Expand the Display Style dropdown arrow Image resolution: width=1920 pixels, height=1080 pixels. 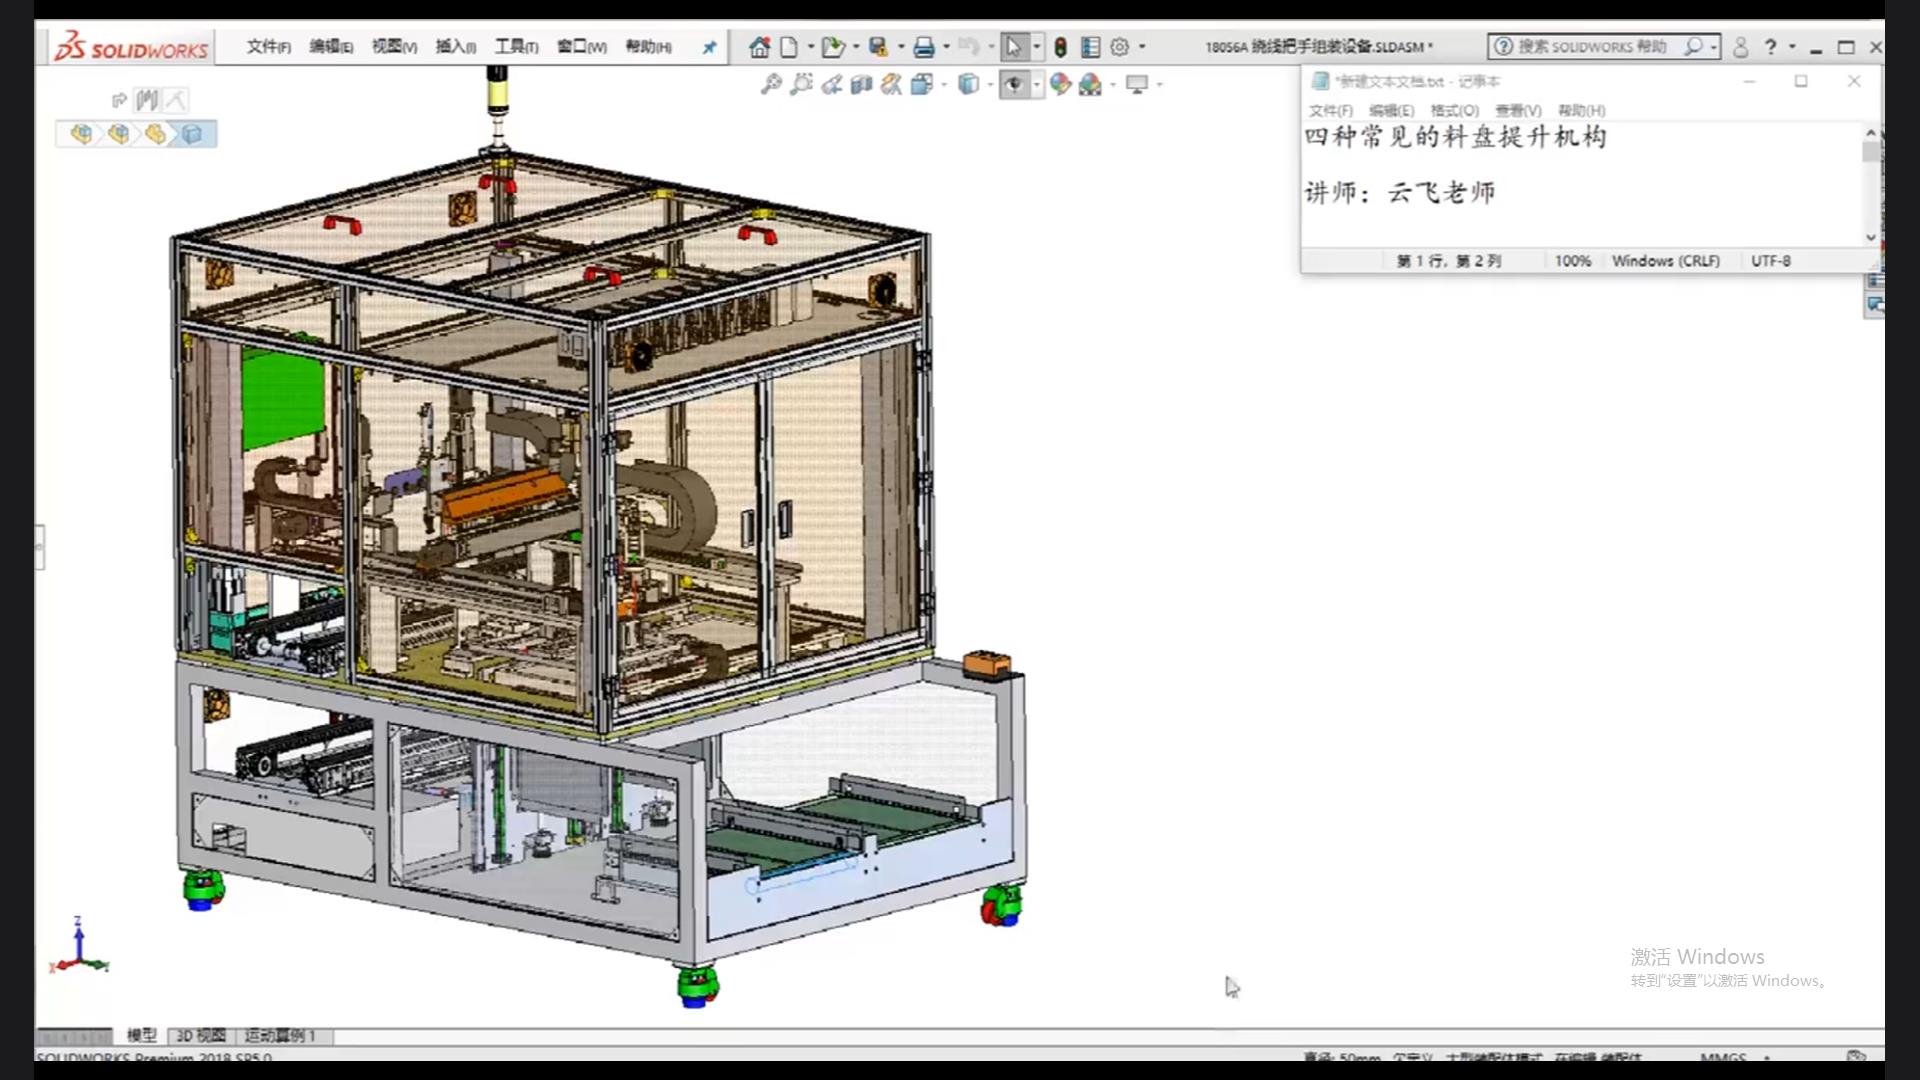coord(990,85)
